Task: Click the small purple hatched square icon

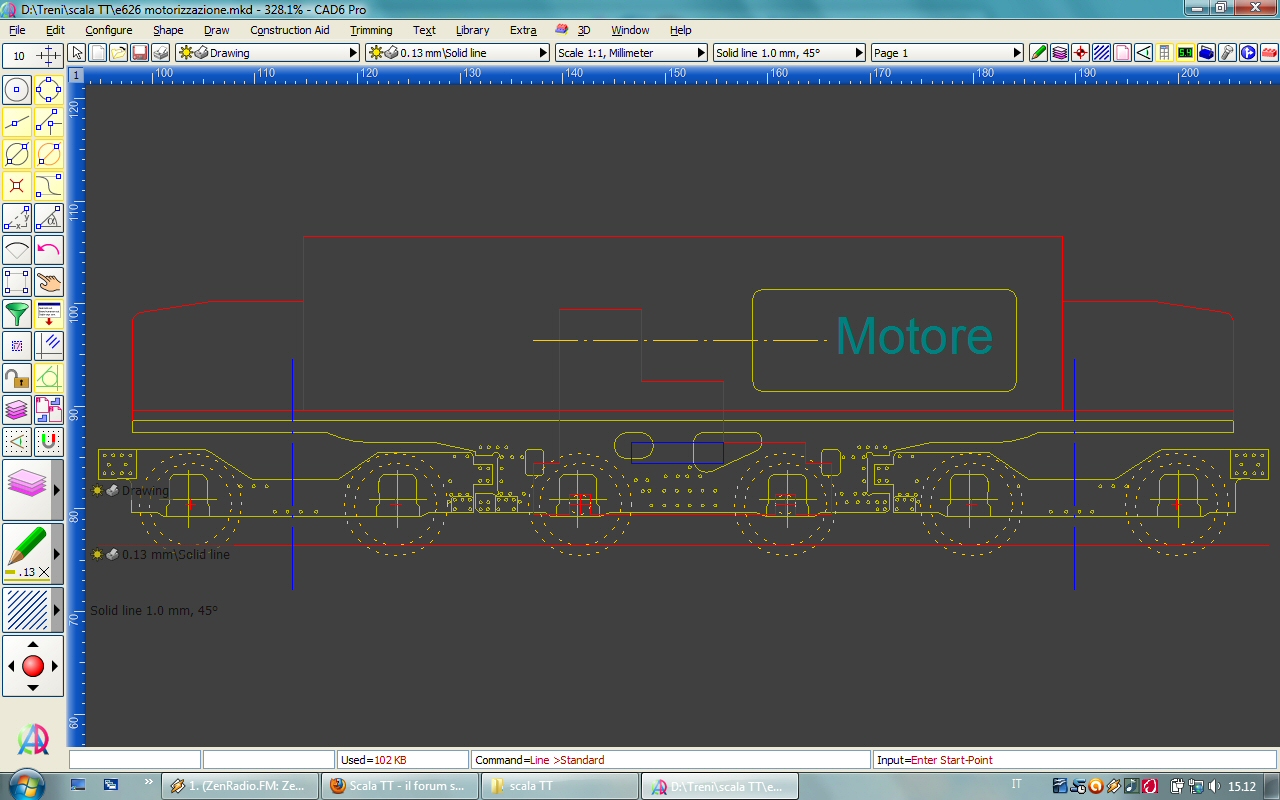Action: point(17,346)
